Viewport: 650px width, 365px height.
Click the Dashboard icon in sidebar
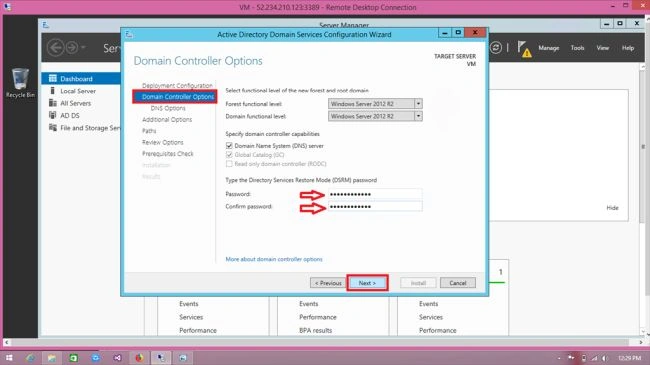point(53,78)
